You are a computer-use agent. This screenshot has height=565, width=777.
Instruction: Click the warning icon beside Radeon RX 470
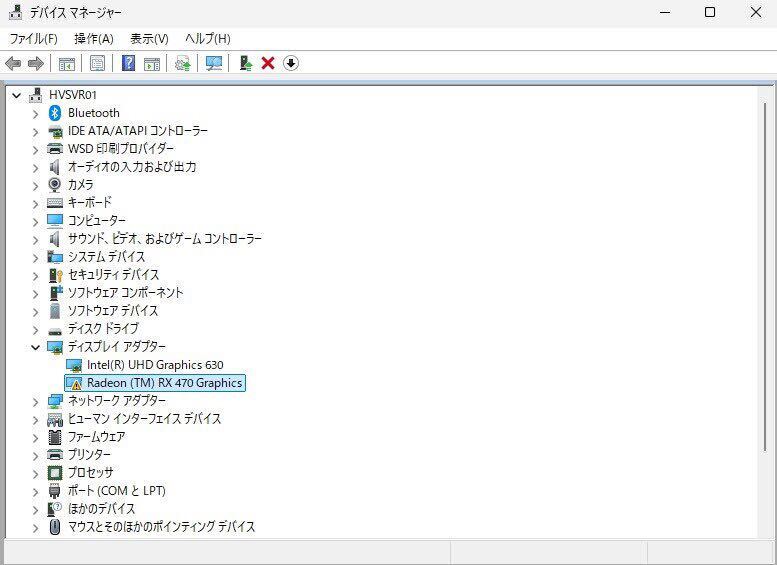coord(74,383)
